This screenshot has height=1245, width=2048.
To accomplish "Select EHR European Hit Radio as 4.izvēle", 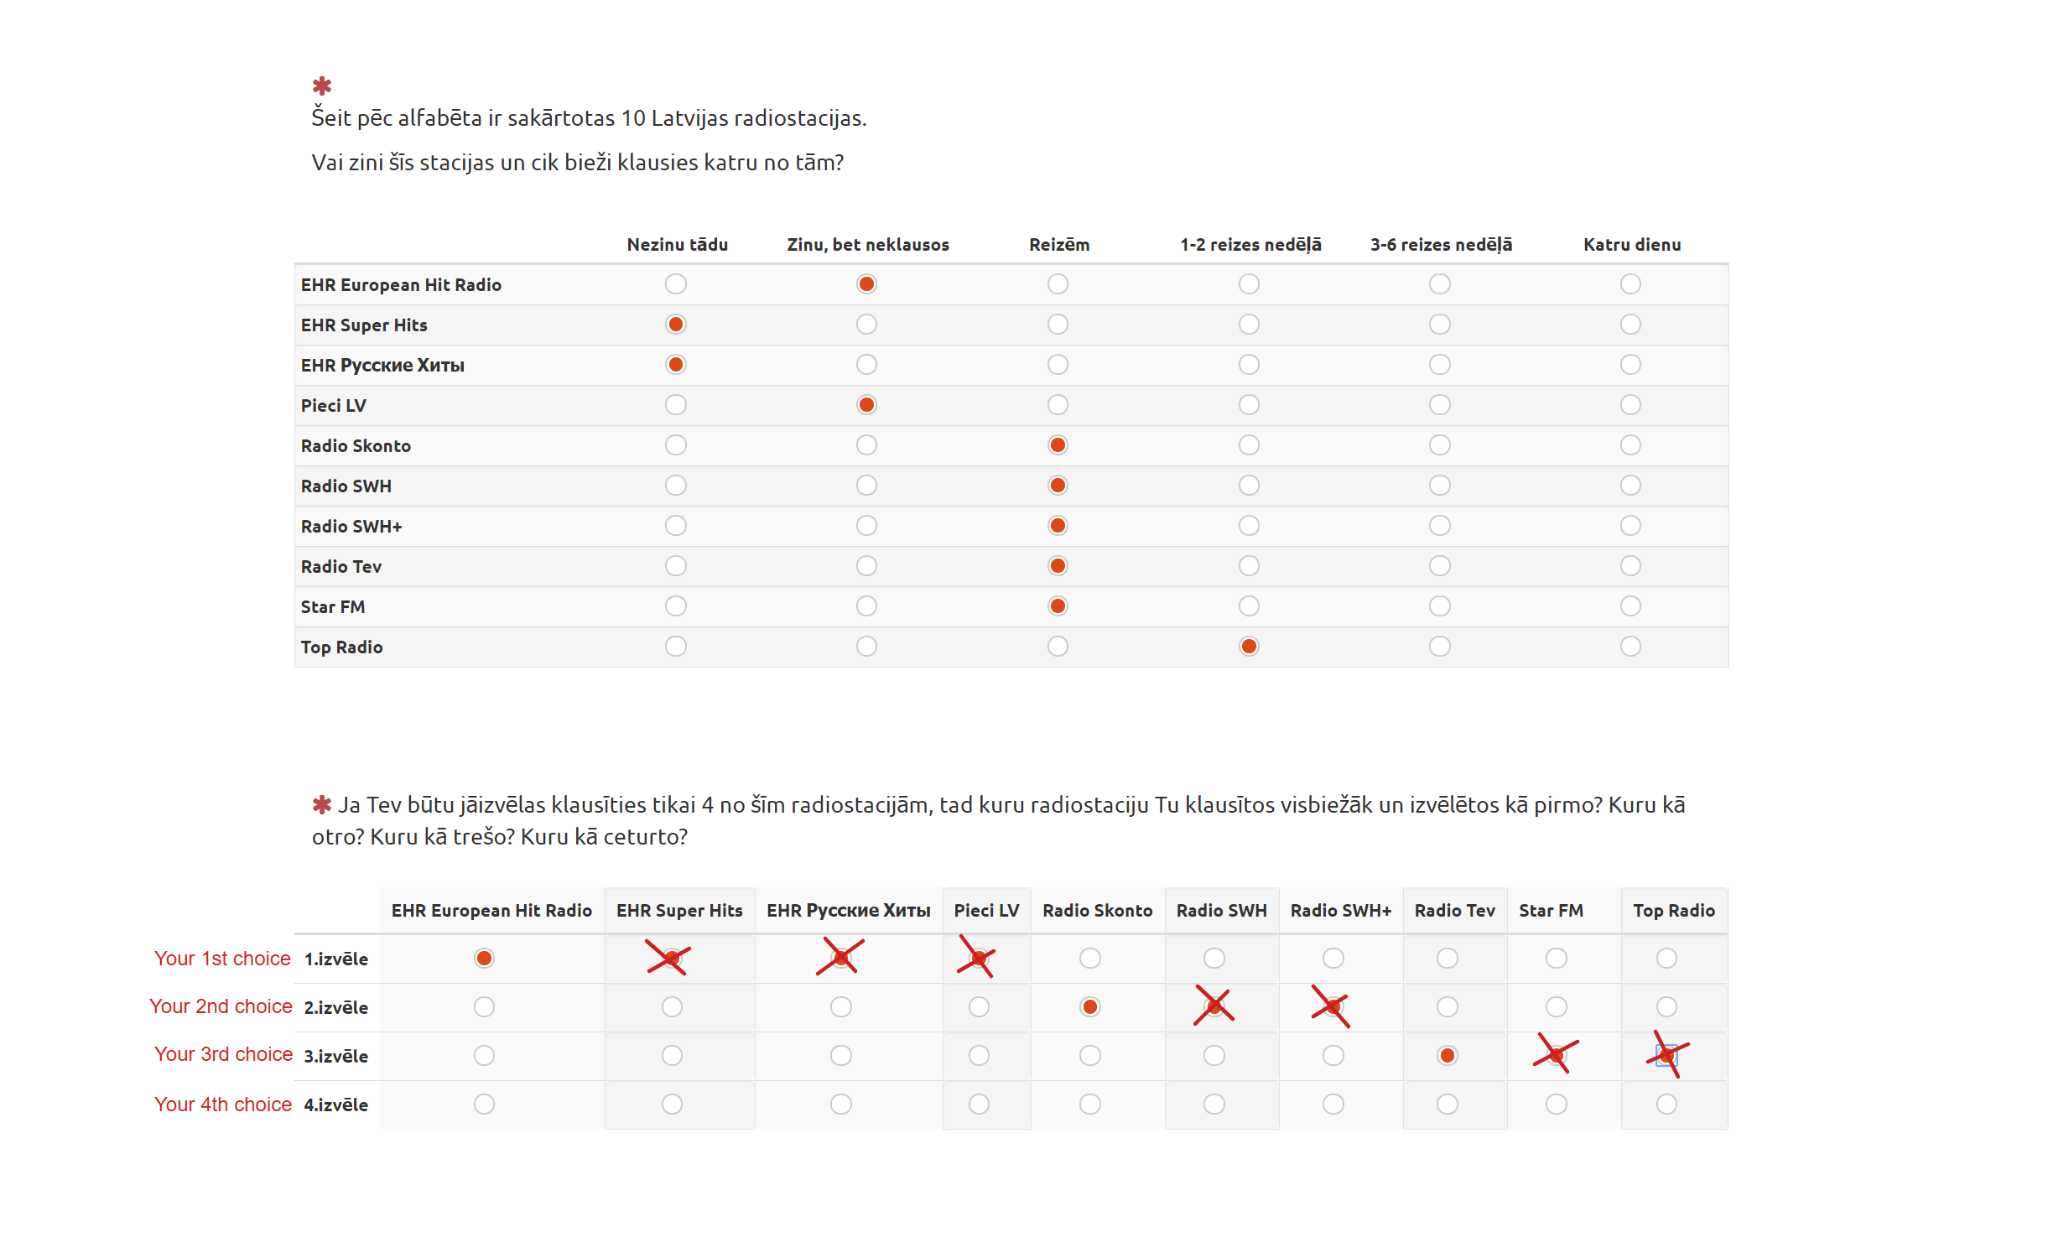I will point(484,1104).
